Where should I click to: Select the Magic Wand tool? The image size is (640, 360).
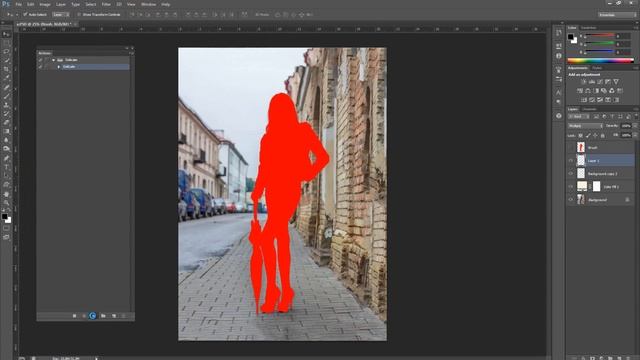coord(6,60)
